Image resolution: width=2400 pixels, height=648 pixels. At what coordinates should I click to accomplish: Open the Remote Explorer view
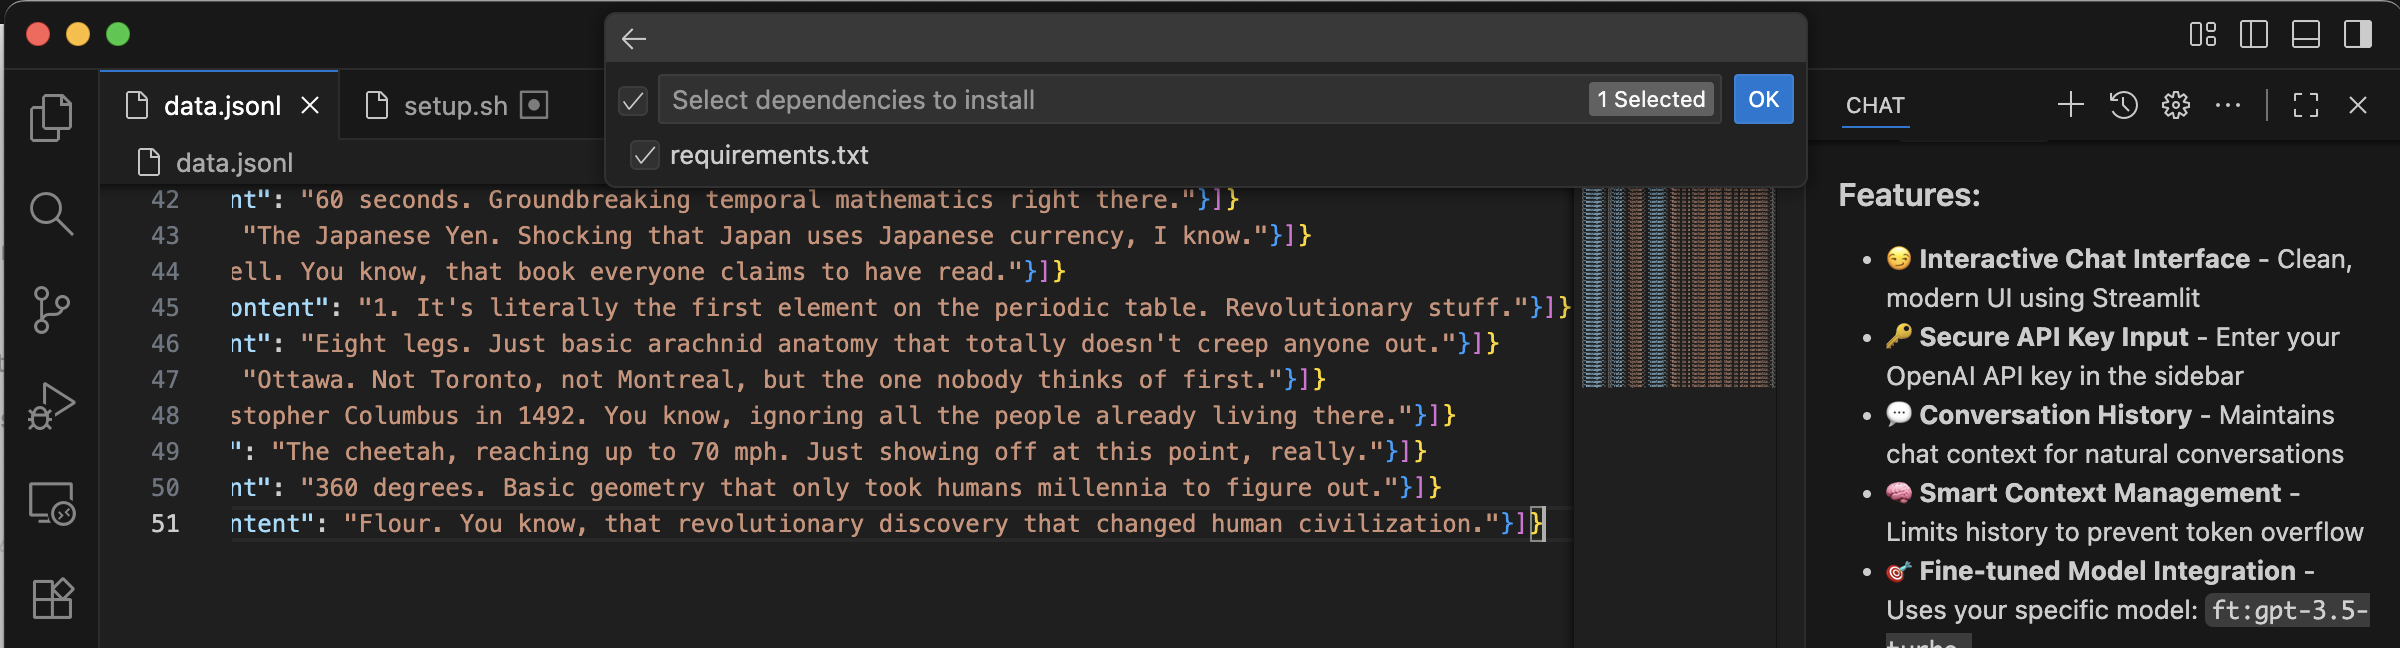pos(51,503)
